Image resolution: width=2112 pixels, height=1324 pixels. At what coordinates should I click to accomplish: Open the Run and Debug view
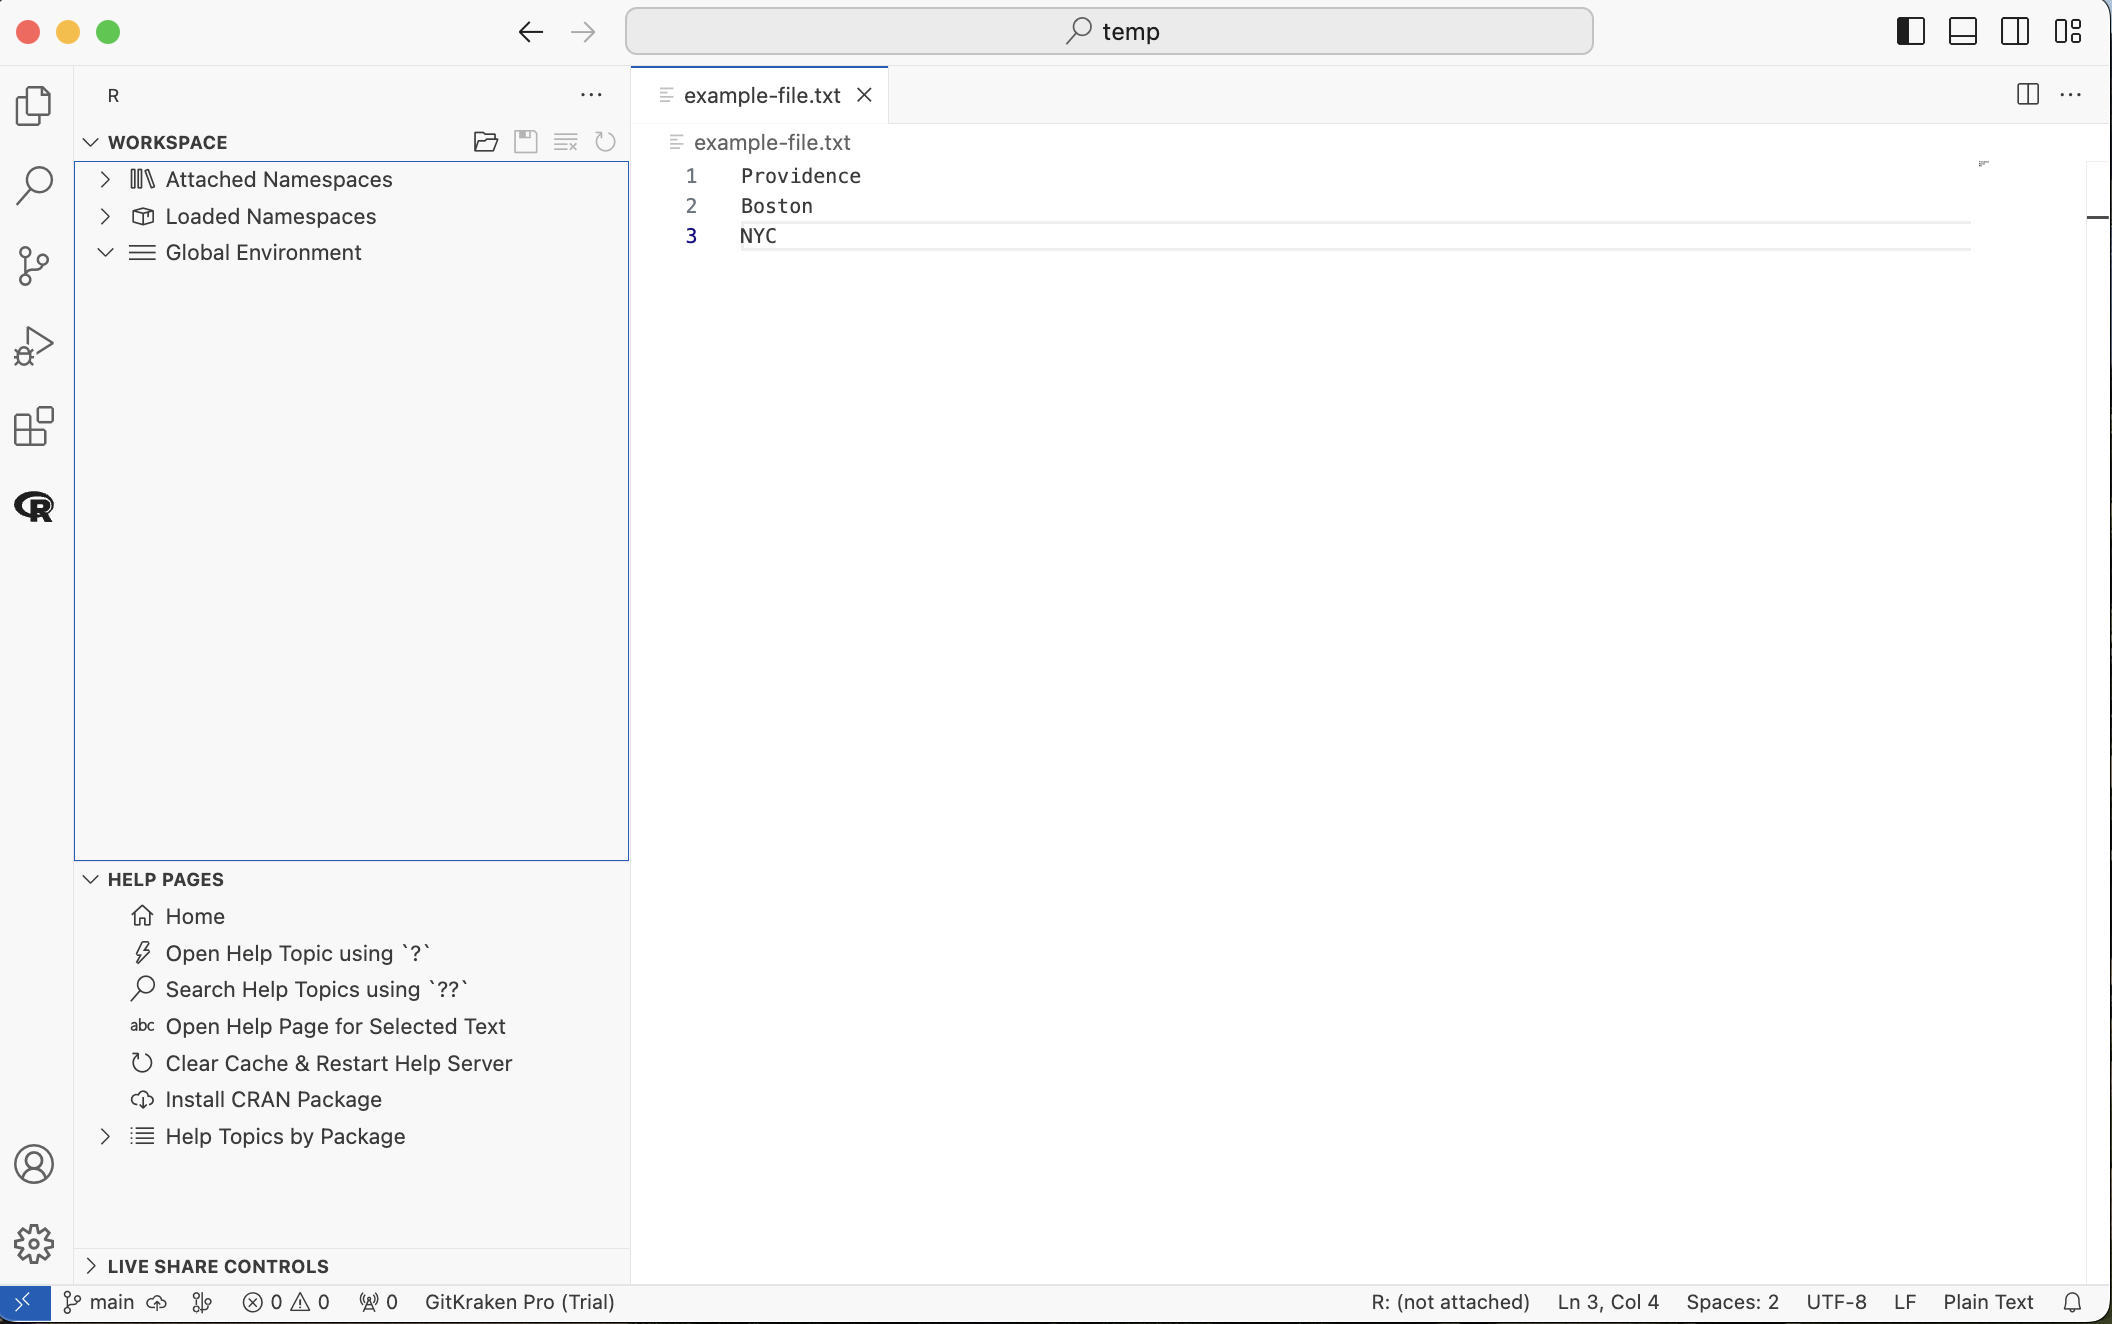pyautogui.click(x=34, y=346)
